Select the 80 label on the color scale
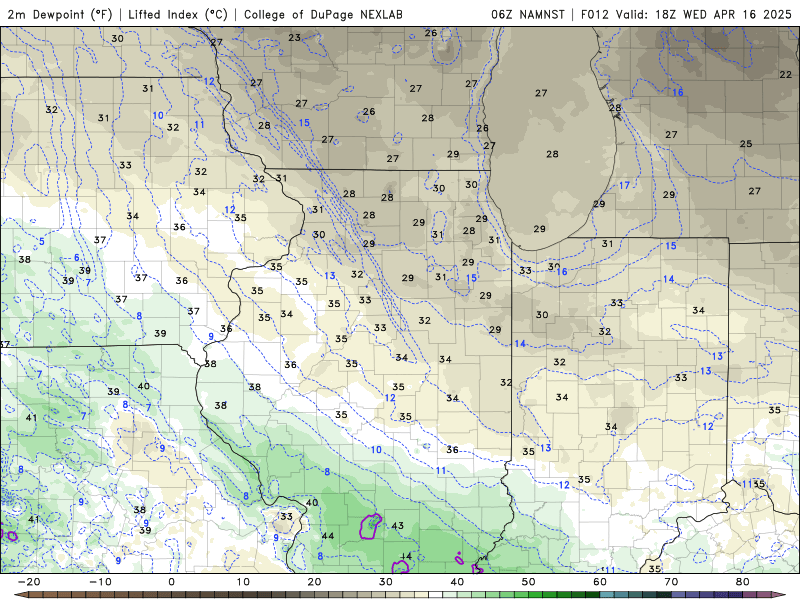Viewport: 800px width, 600px height. point(743,582)
